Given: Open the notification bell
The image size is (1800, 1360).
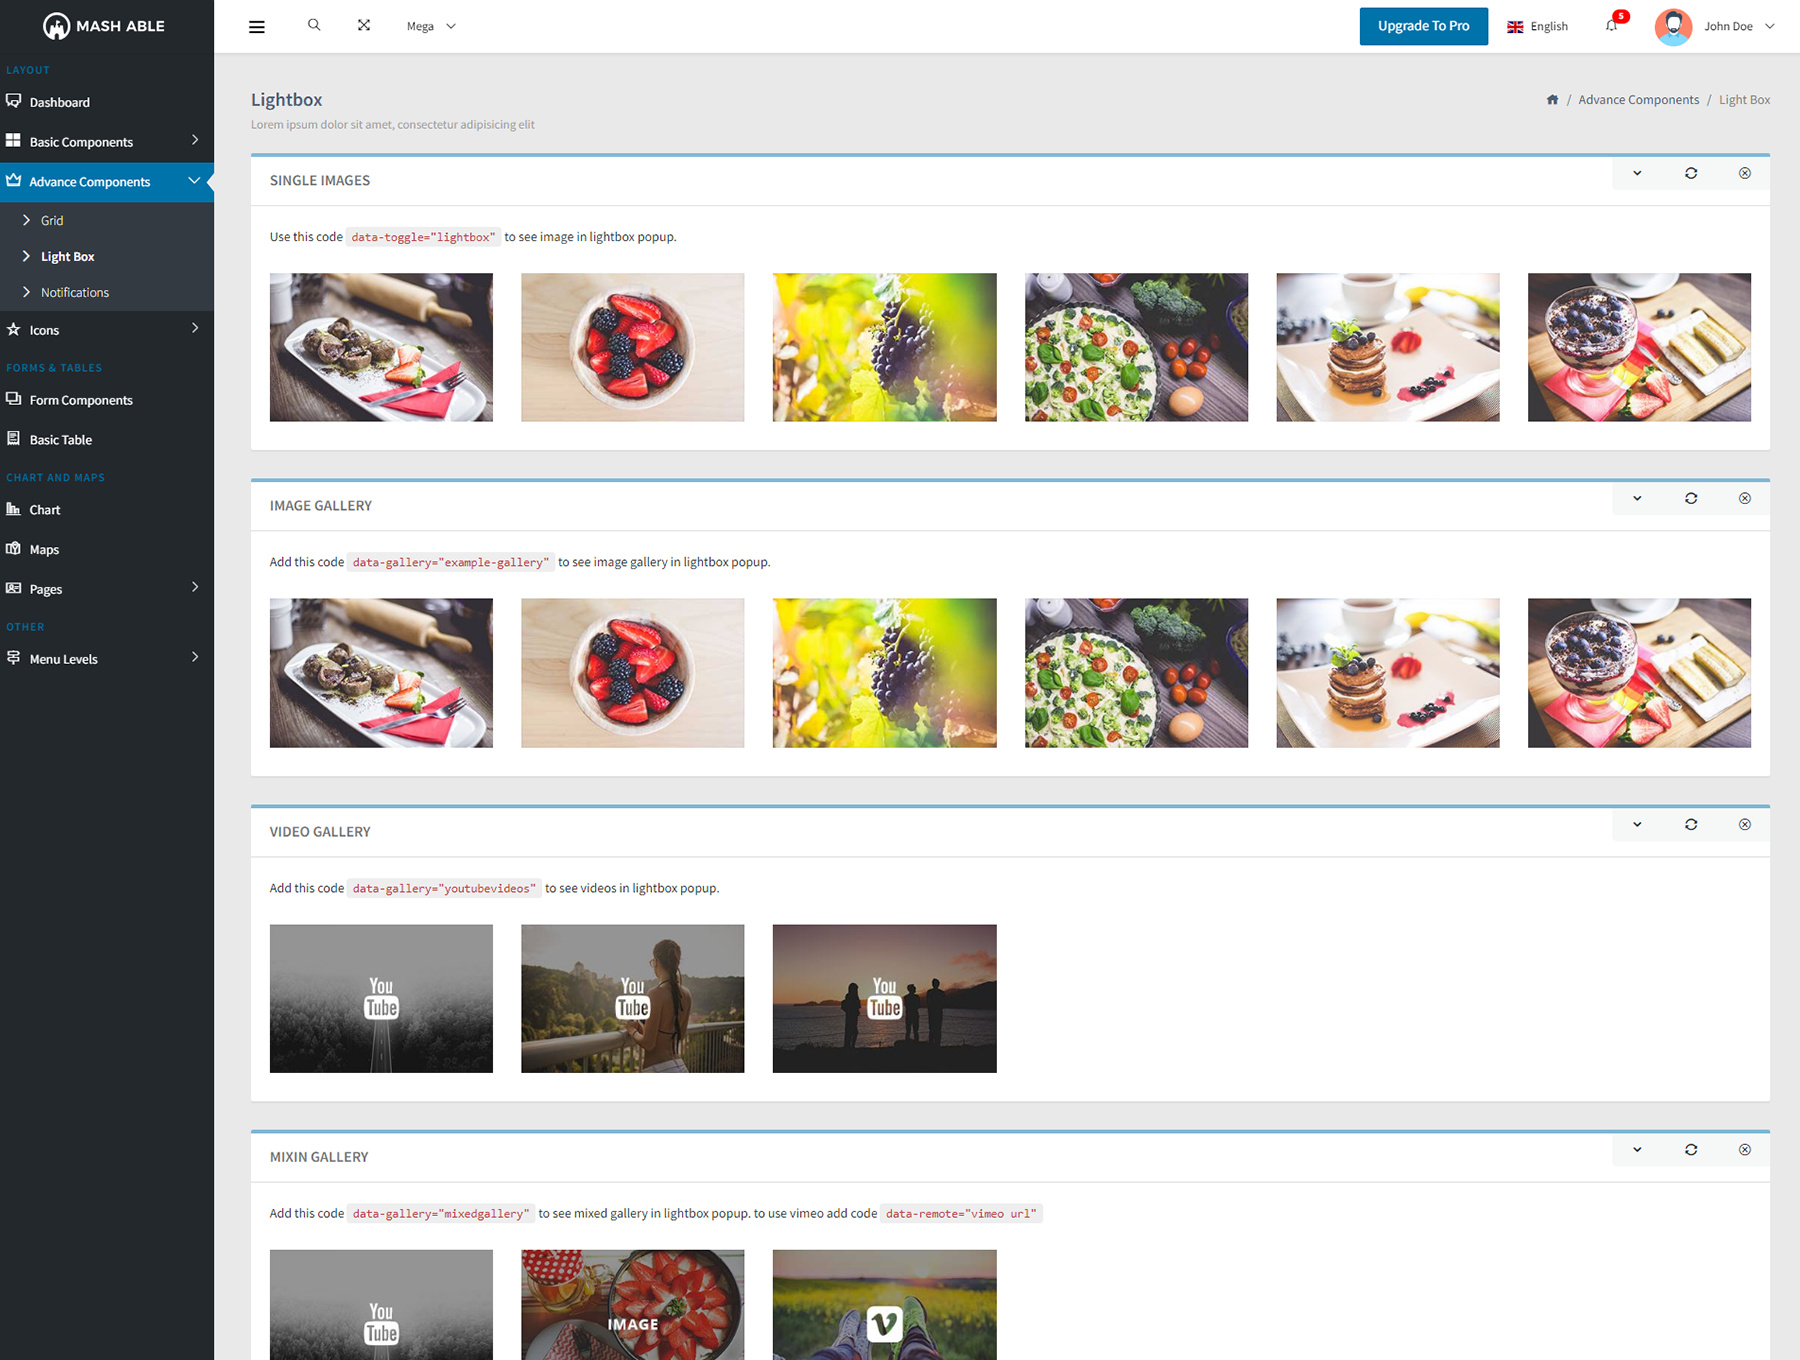Looking at the screenshot, I should coord(1611,26).
